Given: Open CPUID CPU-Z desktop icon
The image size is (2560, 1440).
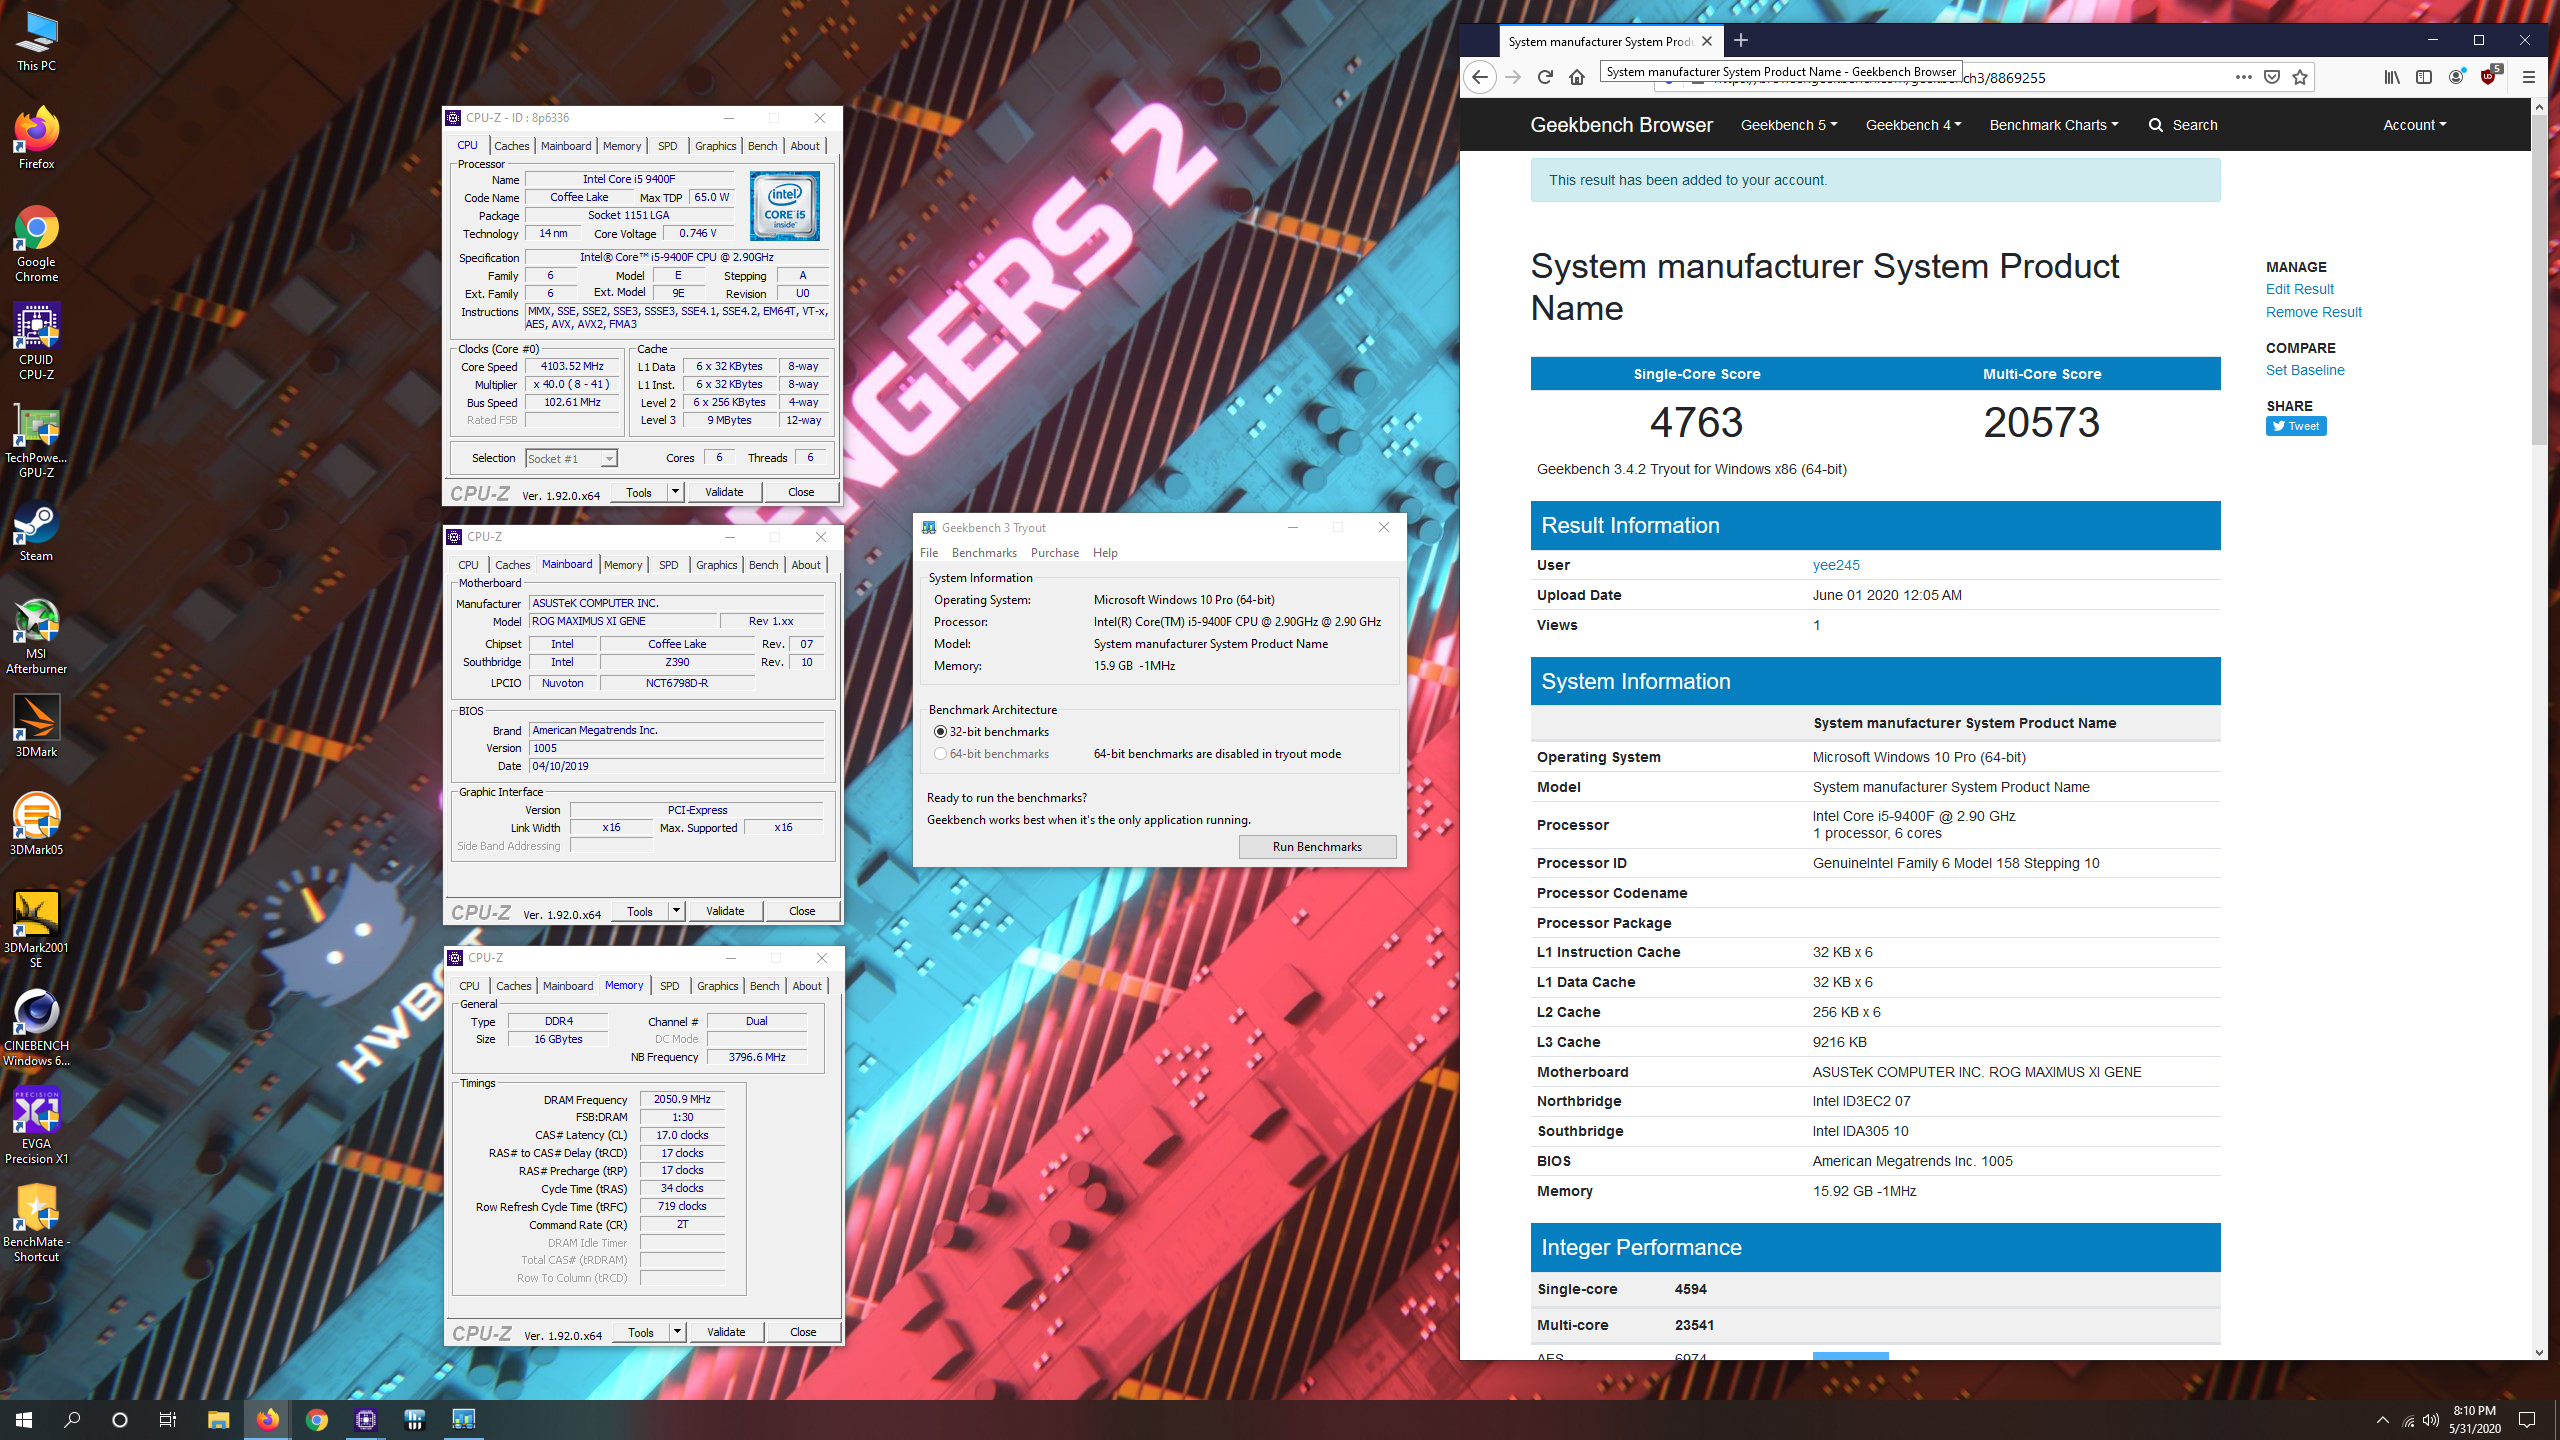Looking at the screenshot, I should click(x=36, y=342).
